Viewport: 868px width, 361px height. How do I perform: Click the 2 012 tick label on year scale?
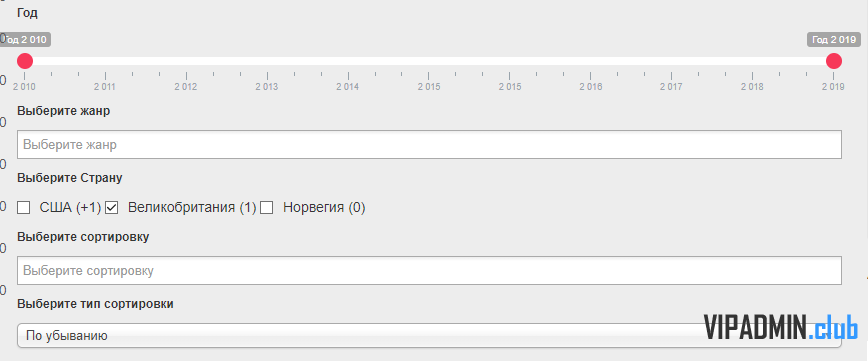[x=185, y=87]
